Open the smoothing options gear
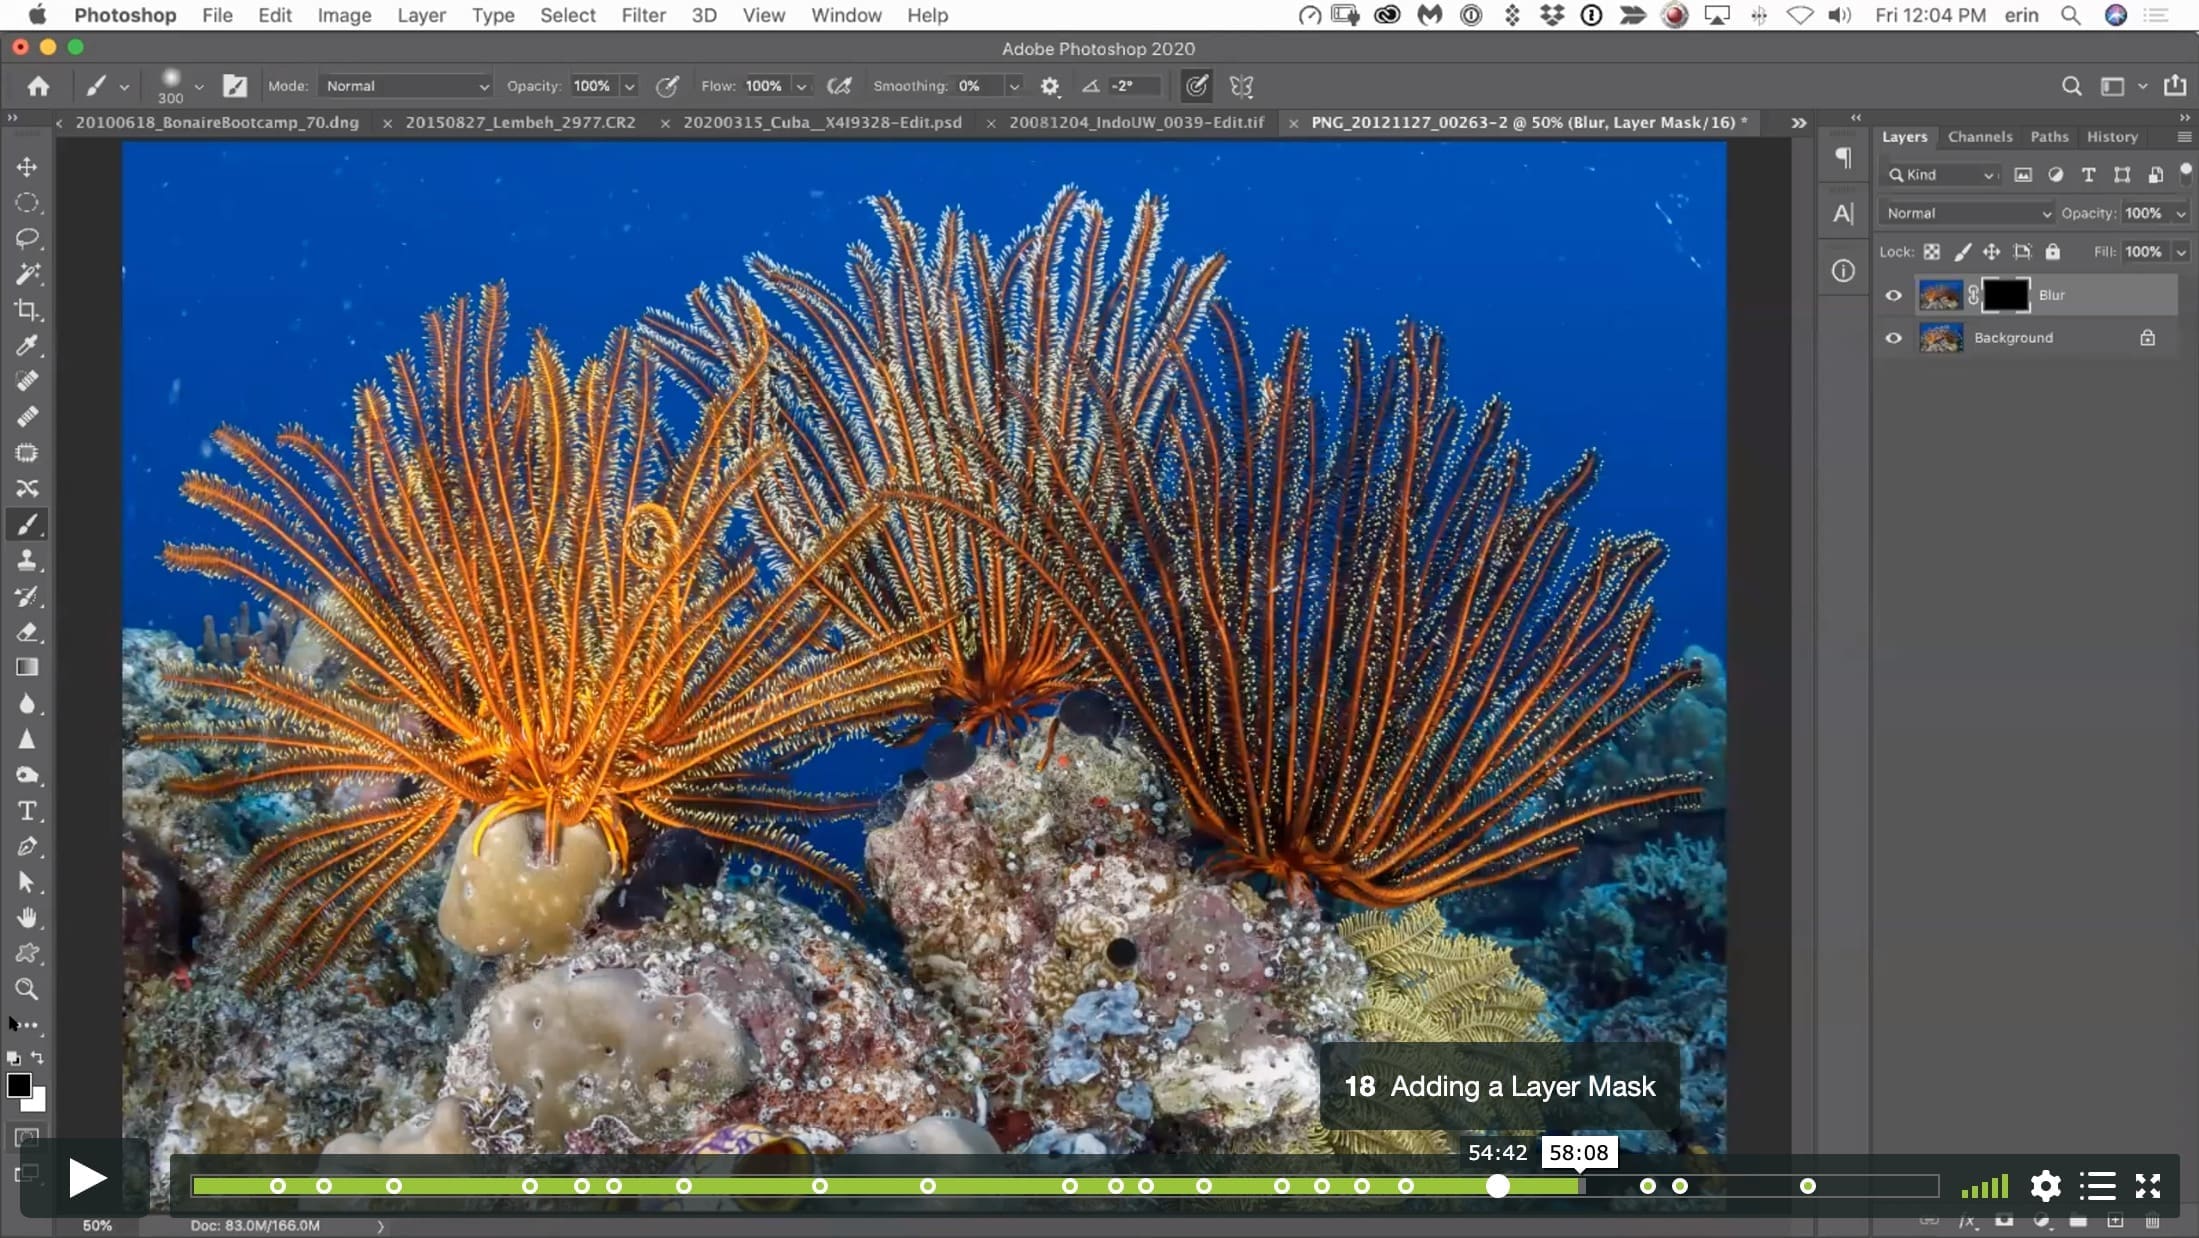 pyautogui.click(x=1049, y=86)
